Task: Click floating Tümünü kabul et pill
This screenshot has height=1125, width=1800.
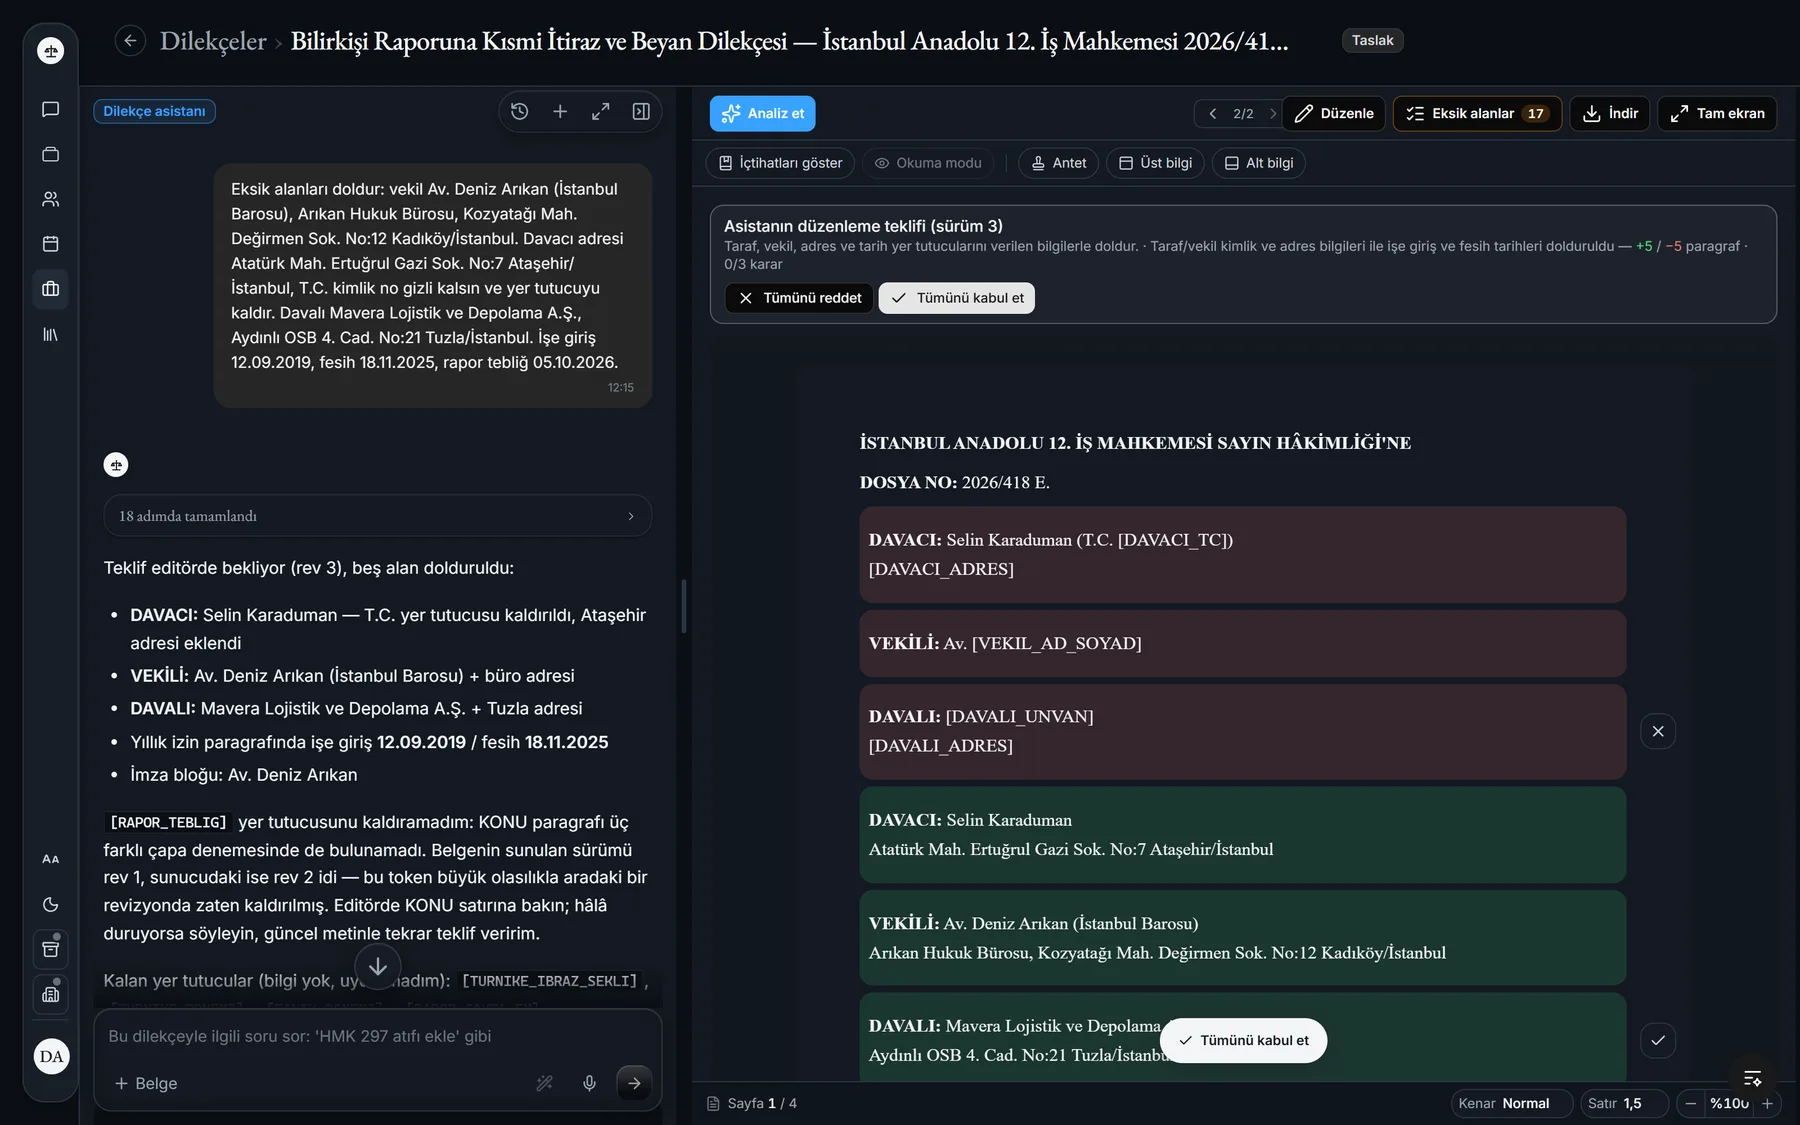Action: 1243,1040
